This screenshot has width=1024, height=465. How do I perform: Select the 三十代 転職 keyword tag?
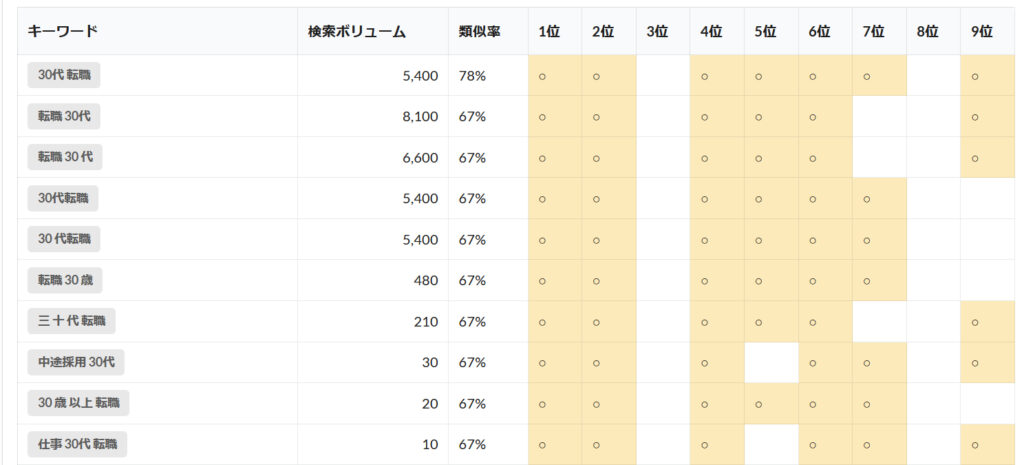72,321
